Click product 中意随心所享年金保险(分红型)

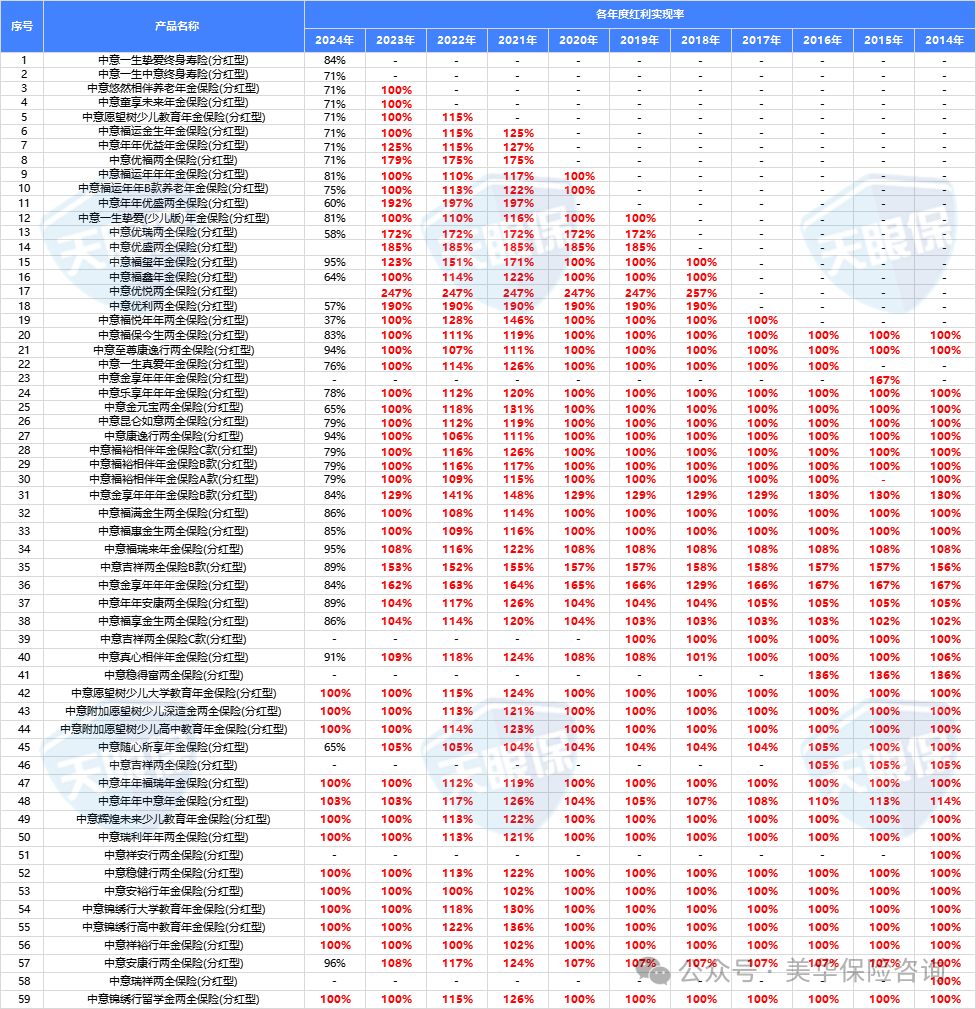(x=174, y=747)
